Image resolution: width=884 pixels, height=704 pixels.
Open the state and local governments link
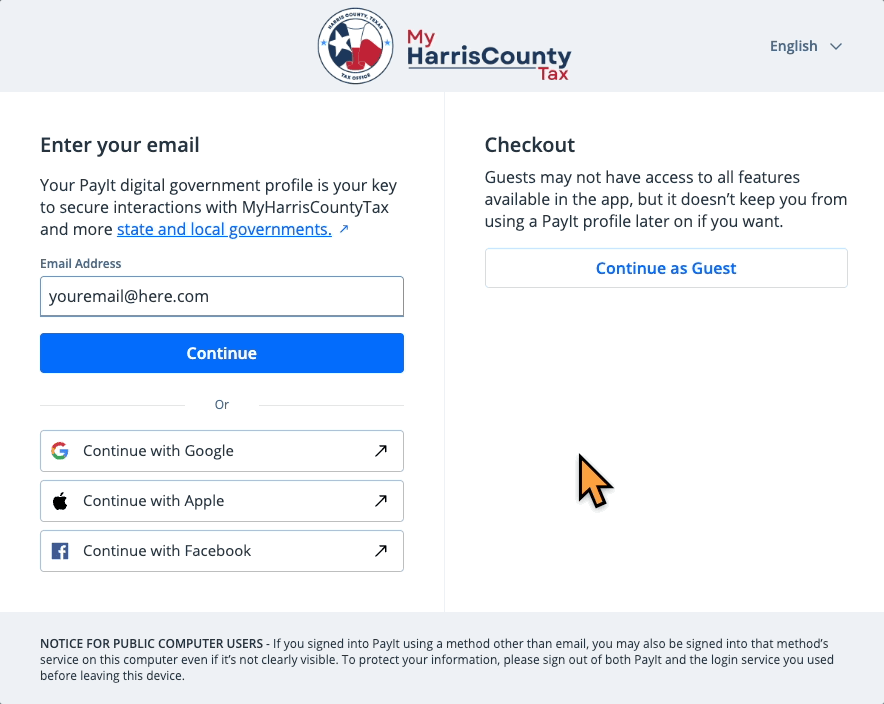(x=224, y=230)
